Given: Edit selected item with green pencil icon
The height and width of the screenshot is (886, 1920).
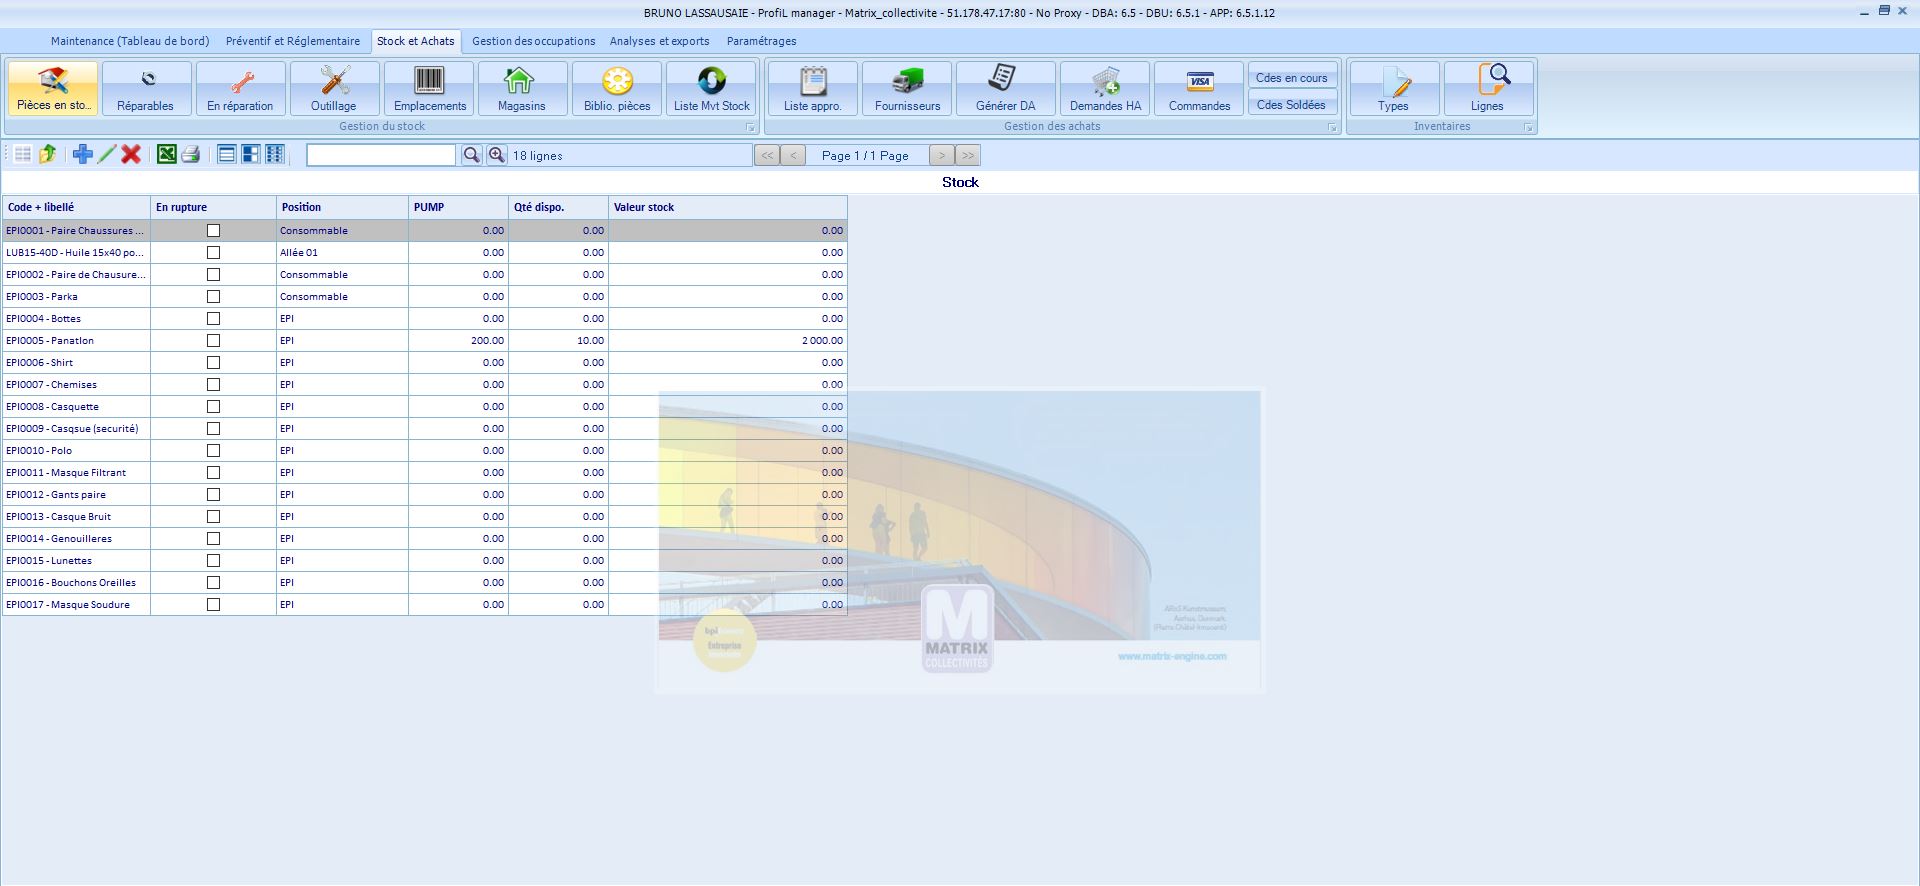Looking at the screenshot, I should click(107, 154).
